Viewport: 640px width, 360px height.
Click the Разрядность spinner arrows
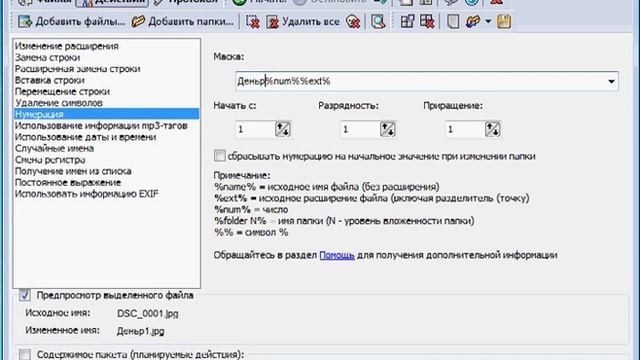click(387, 129)
